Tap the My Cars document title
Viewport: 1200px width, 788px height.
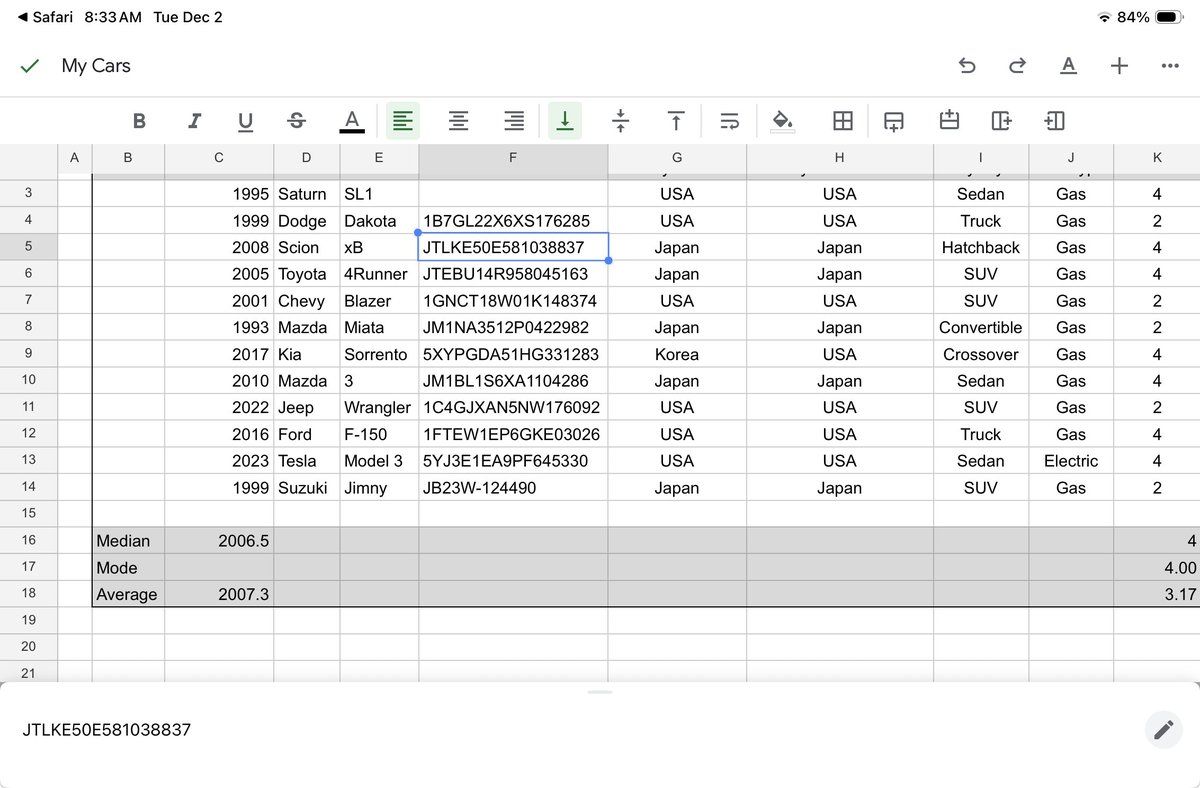pyautogui.click(x=96, y=66)
